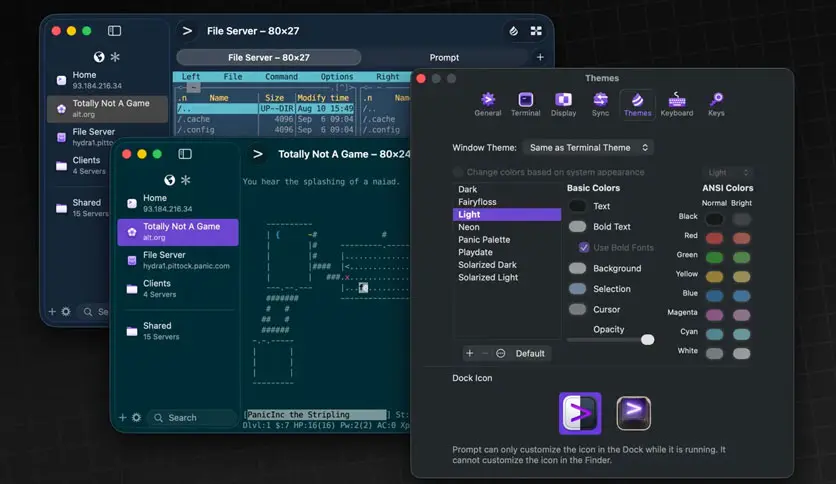Click the Default theme button

[x=530, y=353]
